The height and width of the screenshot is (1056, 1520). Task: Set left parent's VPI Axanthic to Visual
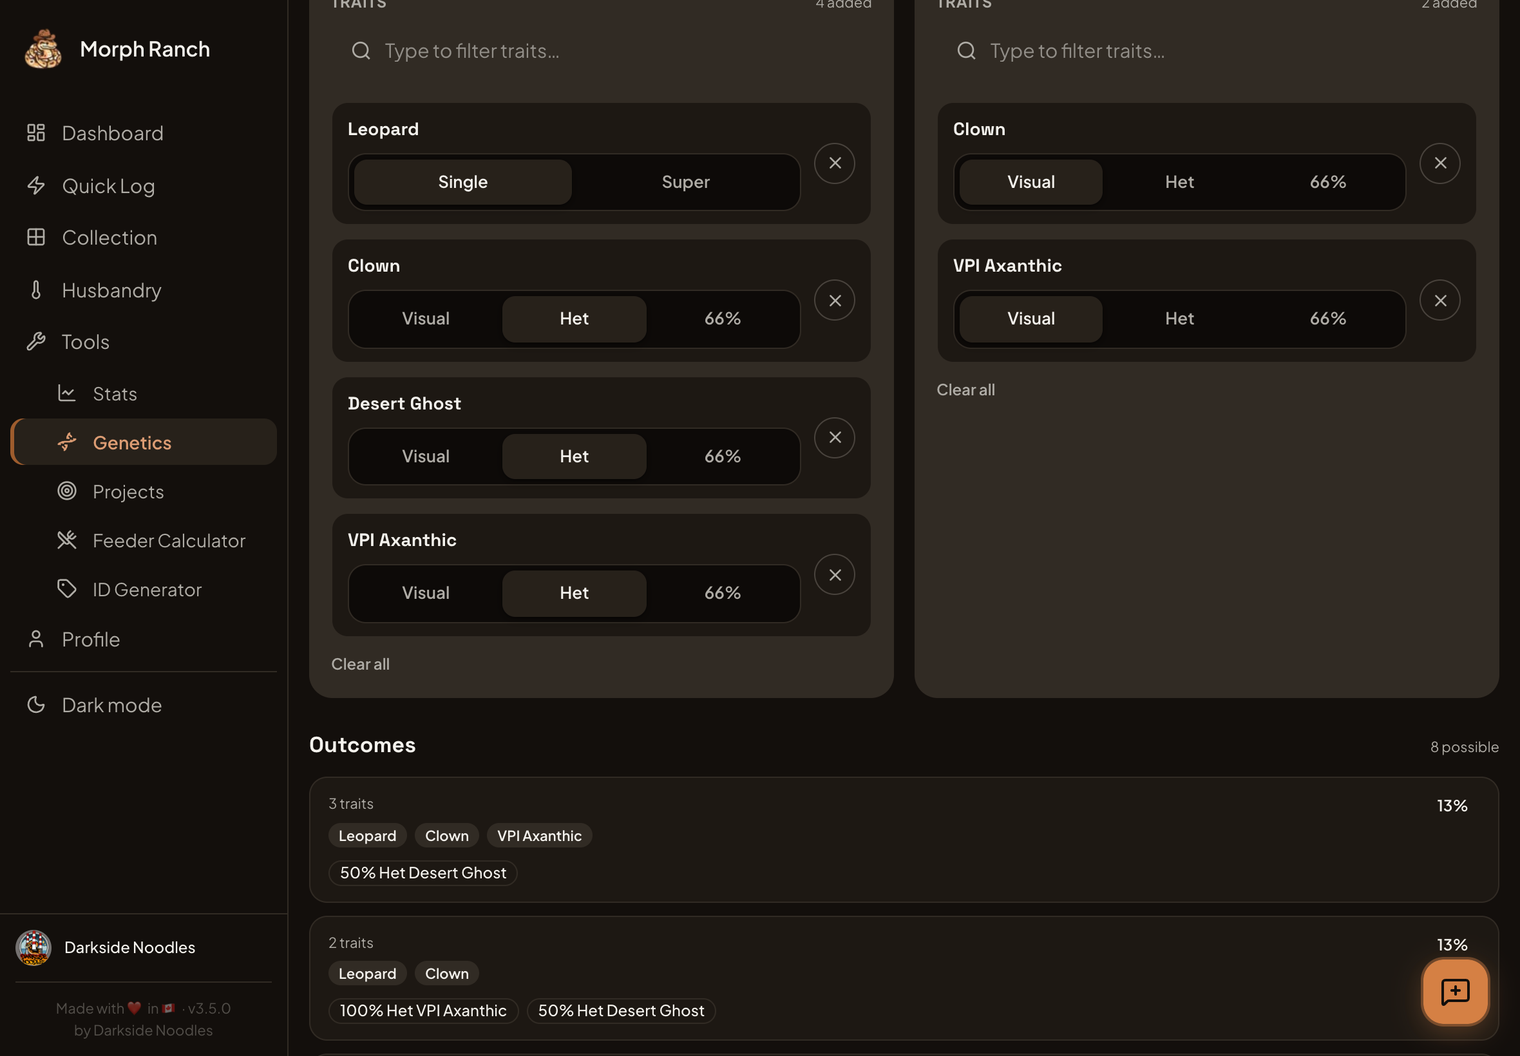pos(426,593)
